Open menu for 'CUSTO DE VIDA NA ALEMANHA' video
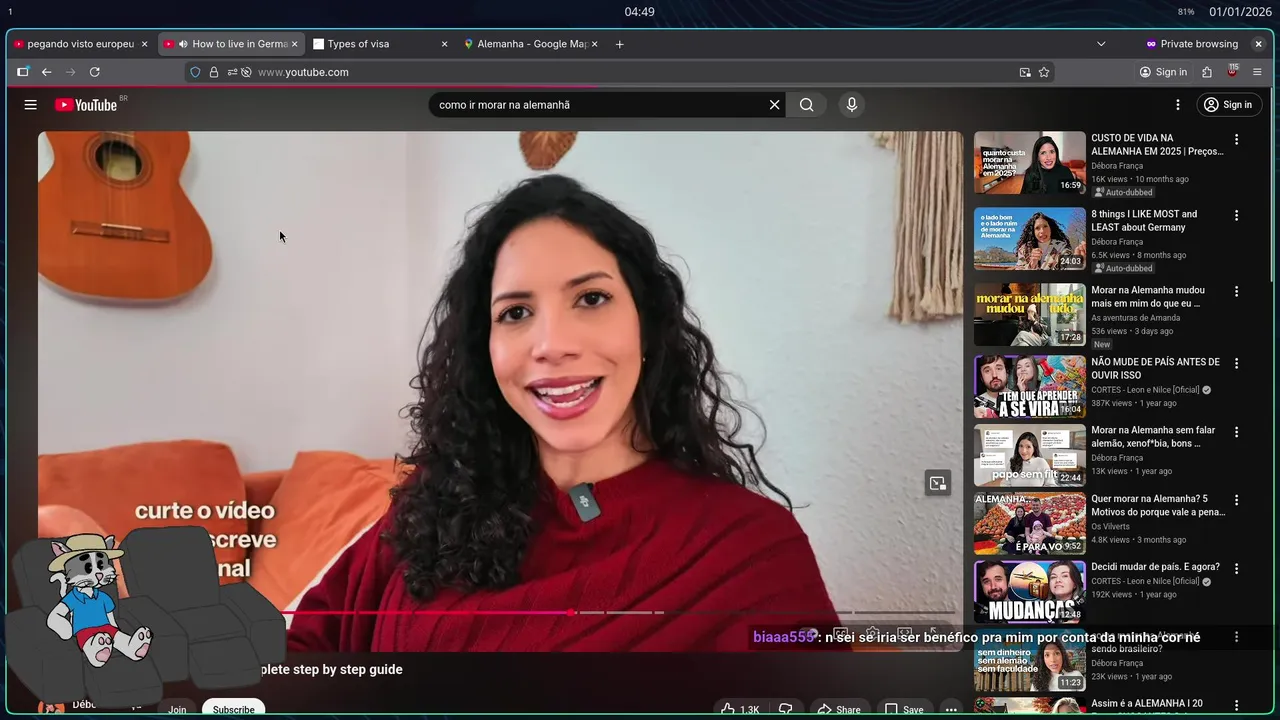This screenshot has width=1280, height=720. coord(1236,140)
